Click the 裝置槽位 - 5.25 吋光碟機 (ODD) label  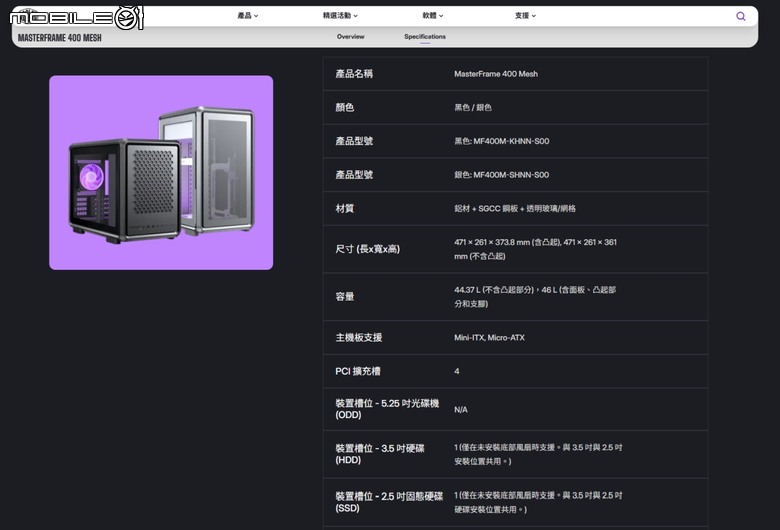coord(387,409)
